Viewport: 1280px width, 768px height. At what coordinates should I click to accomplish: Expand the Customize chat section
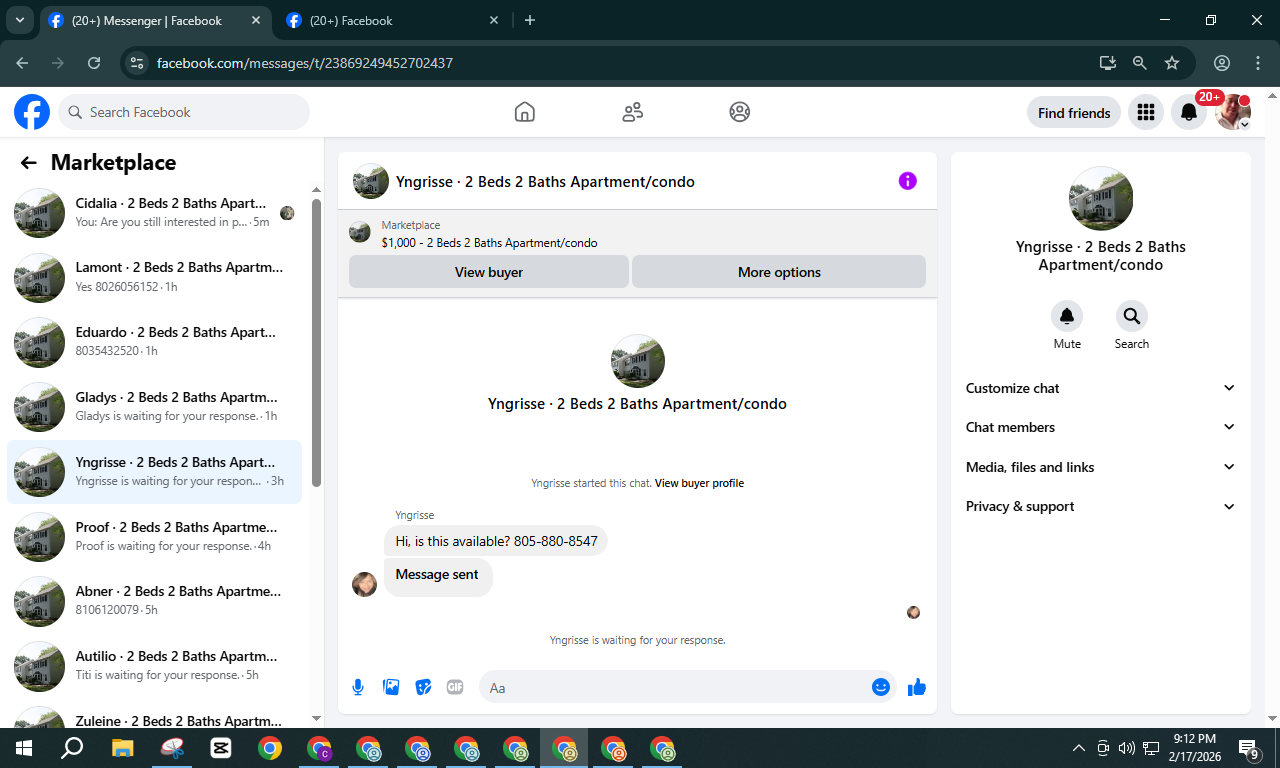(x=1100, y=388)
